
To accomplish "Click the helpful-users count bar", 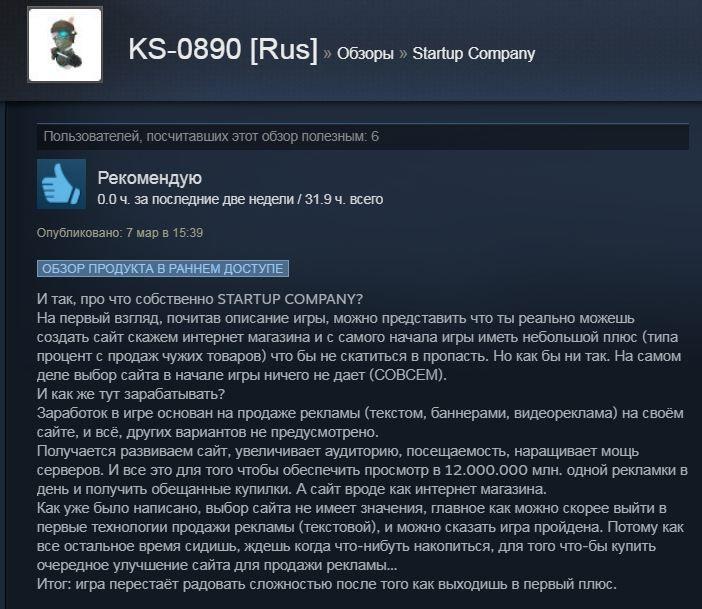I will coord(363,137).
